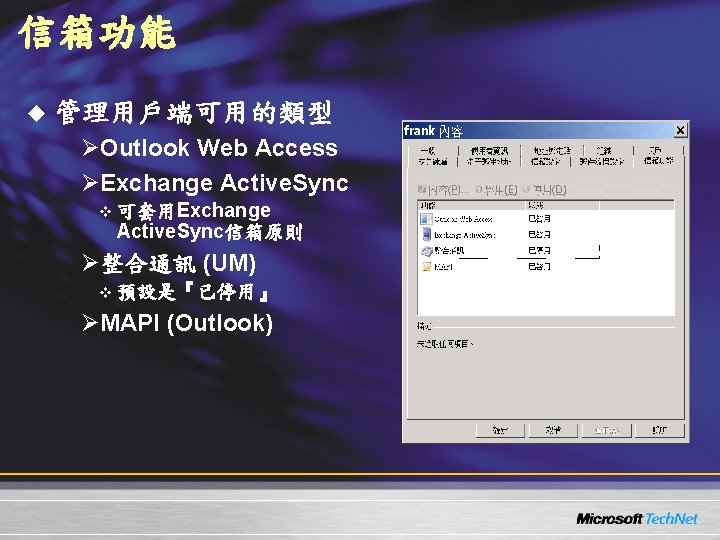Screen dimensions: 720x540
Task: Open the 使用者資訊 tab
Action: (489, 151)
